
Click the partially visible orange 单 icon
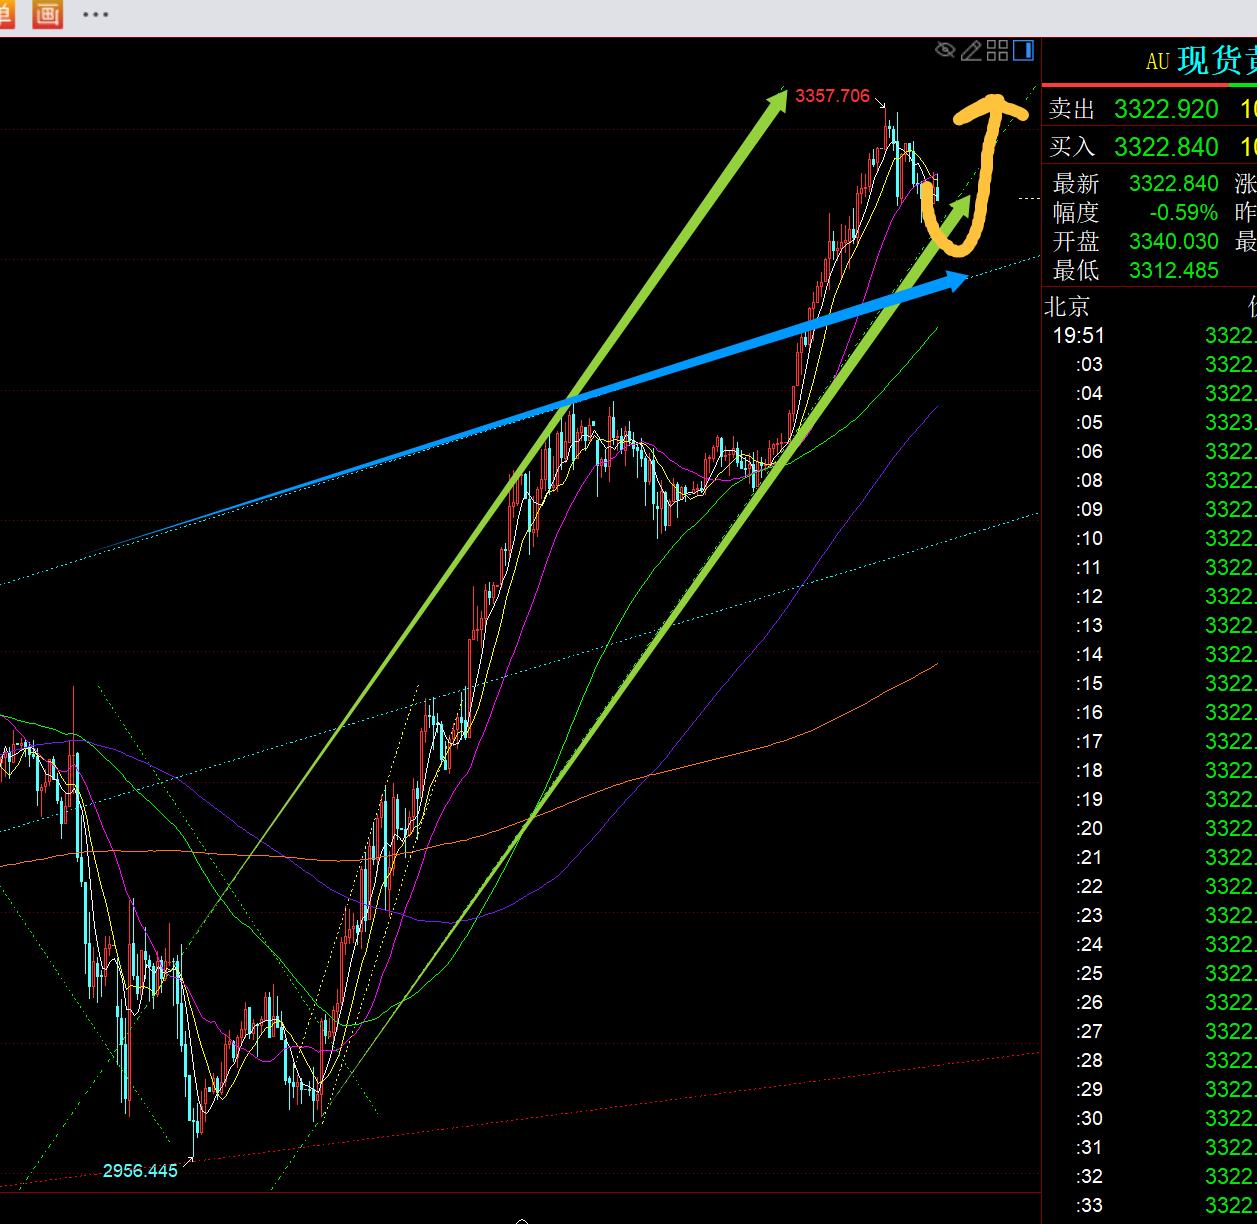7,14
